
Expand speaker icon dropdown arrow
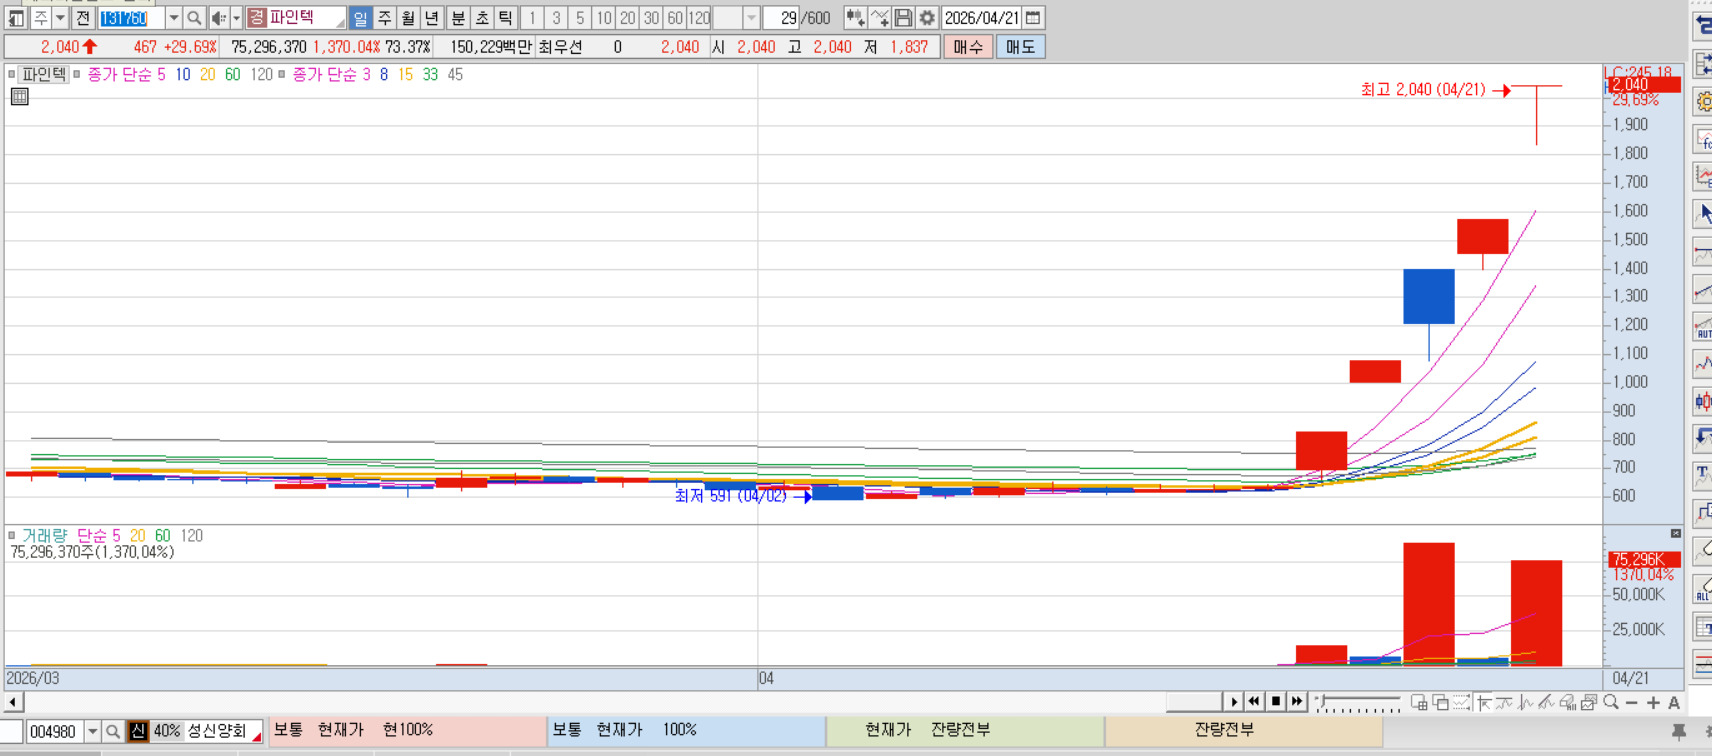click(x=236, y=18)
